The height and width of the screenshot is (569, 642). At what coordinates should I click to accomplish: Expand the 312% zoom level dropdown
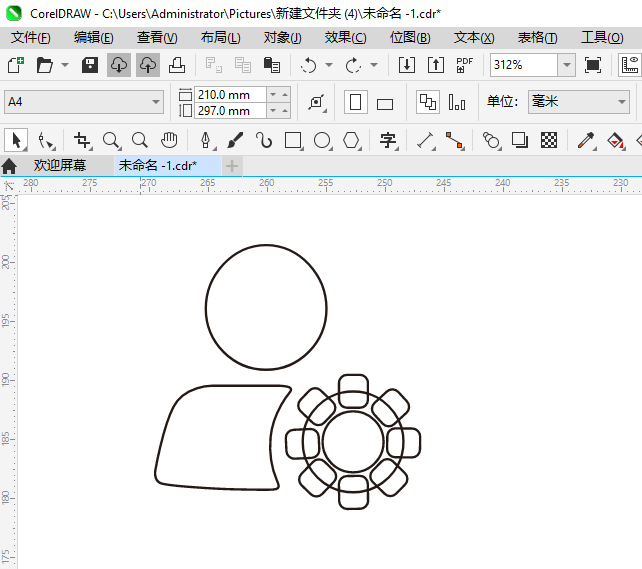pos(567,65)
